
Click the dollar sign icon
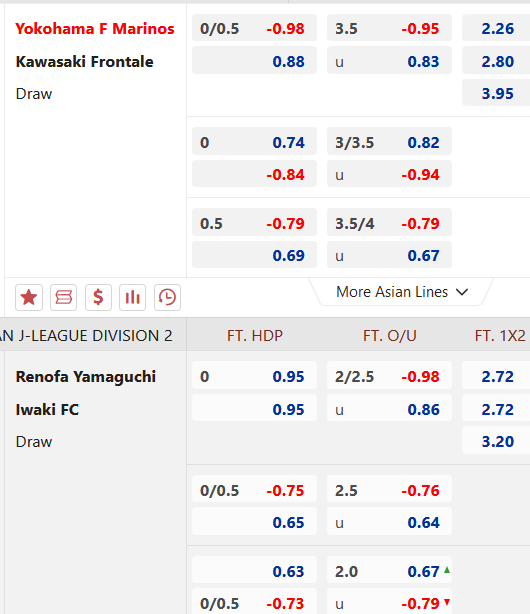click(x=98, y=297)
